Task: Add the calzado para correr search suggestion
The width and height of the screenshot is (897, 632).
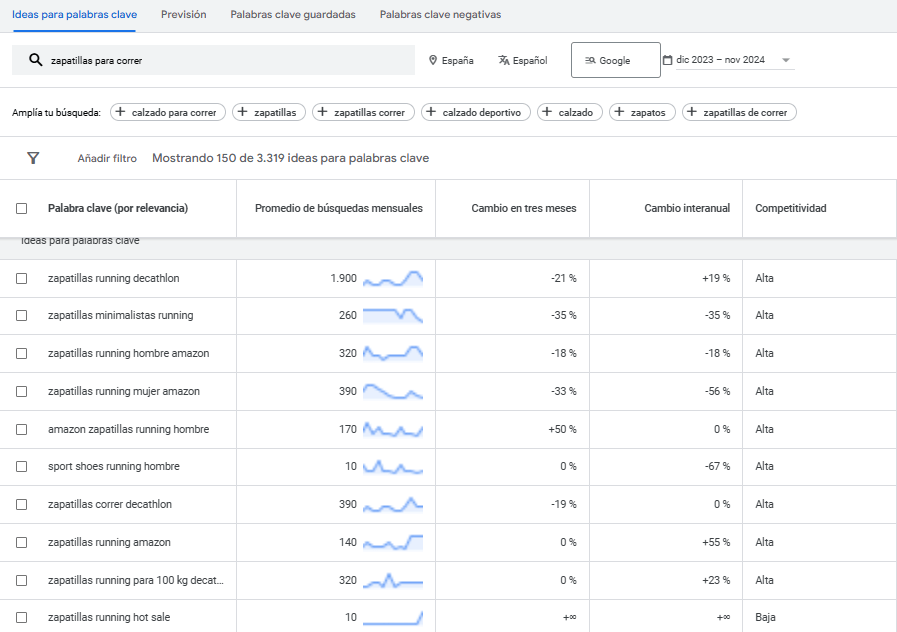Action: pyautogui.click(x=167, y=112)
